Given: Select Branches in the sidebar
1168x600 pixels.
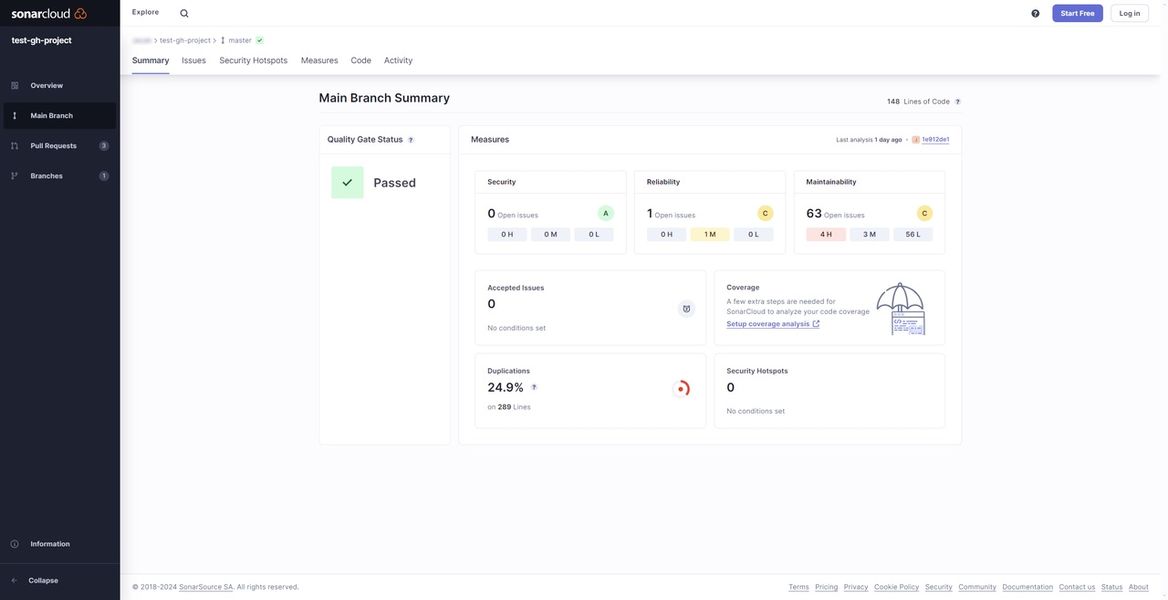Looking at the screenshot, I should click(x=60, y=176).
